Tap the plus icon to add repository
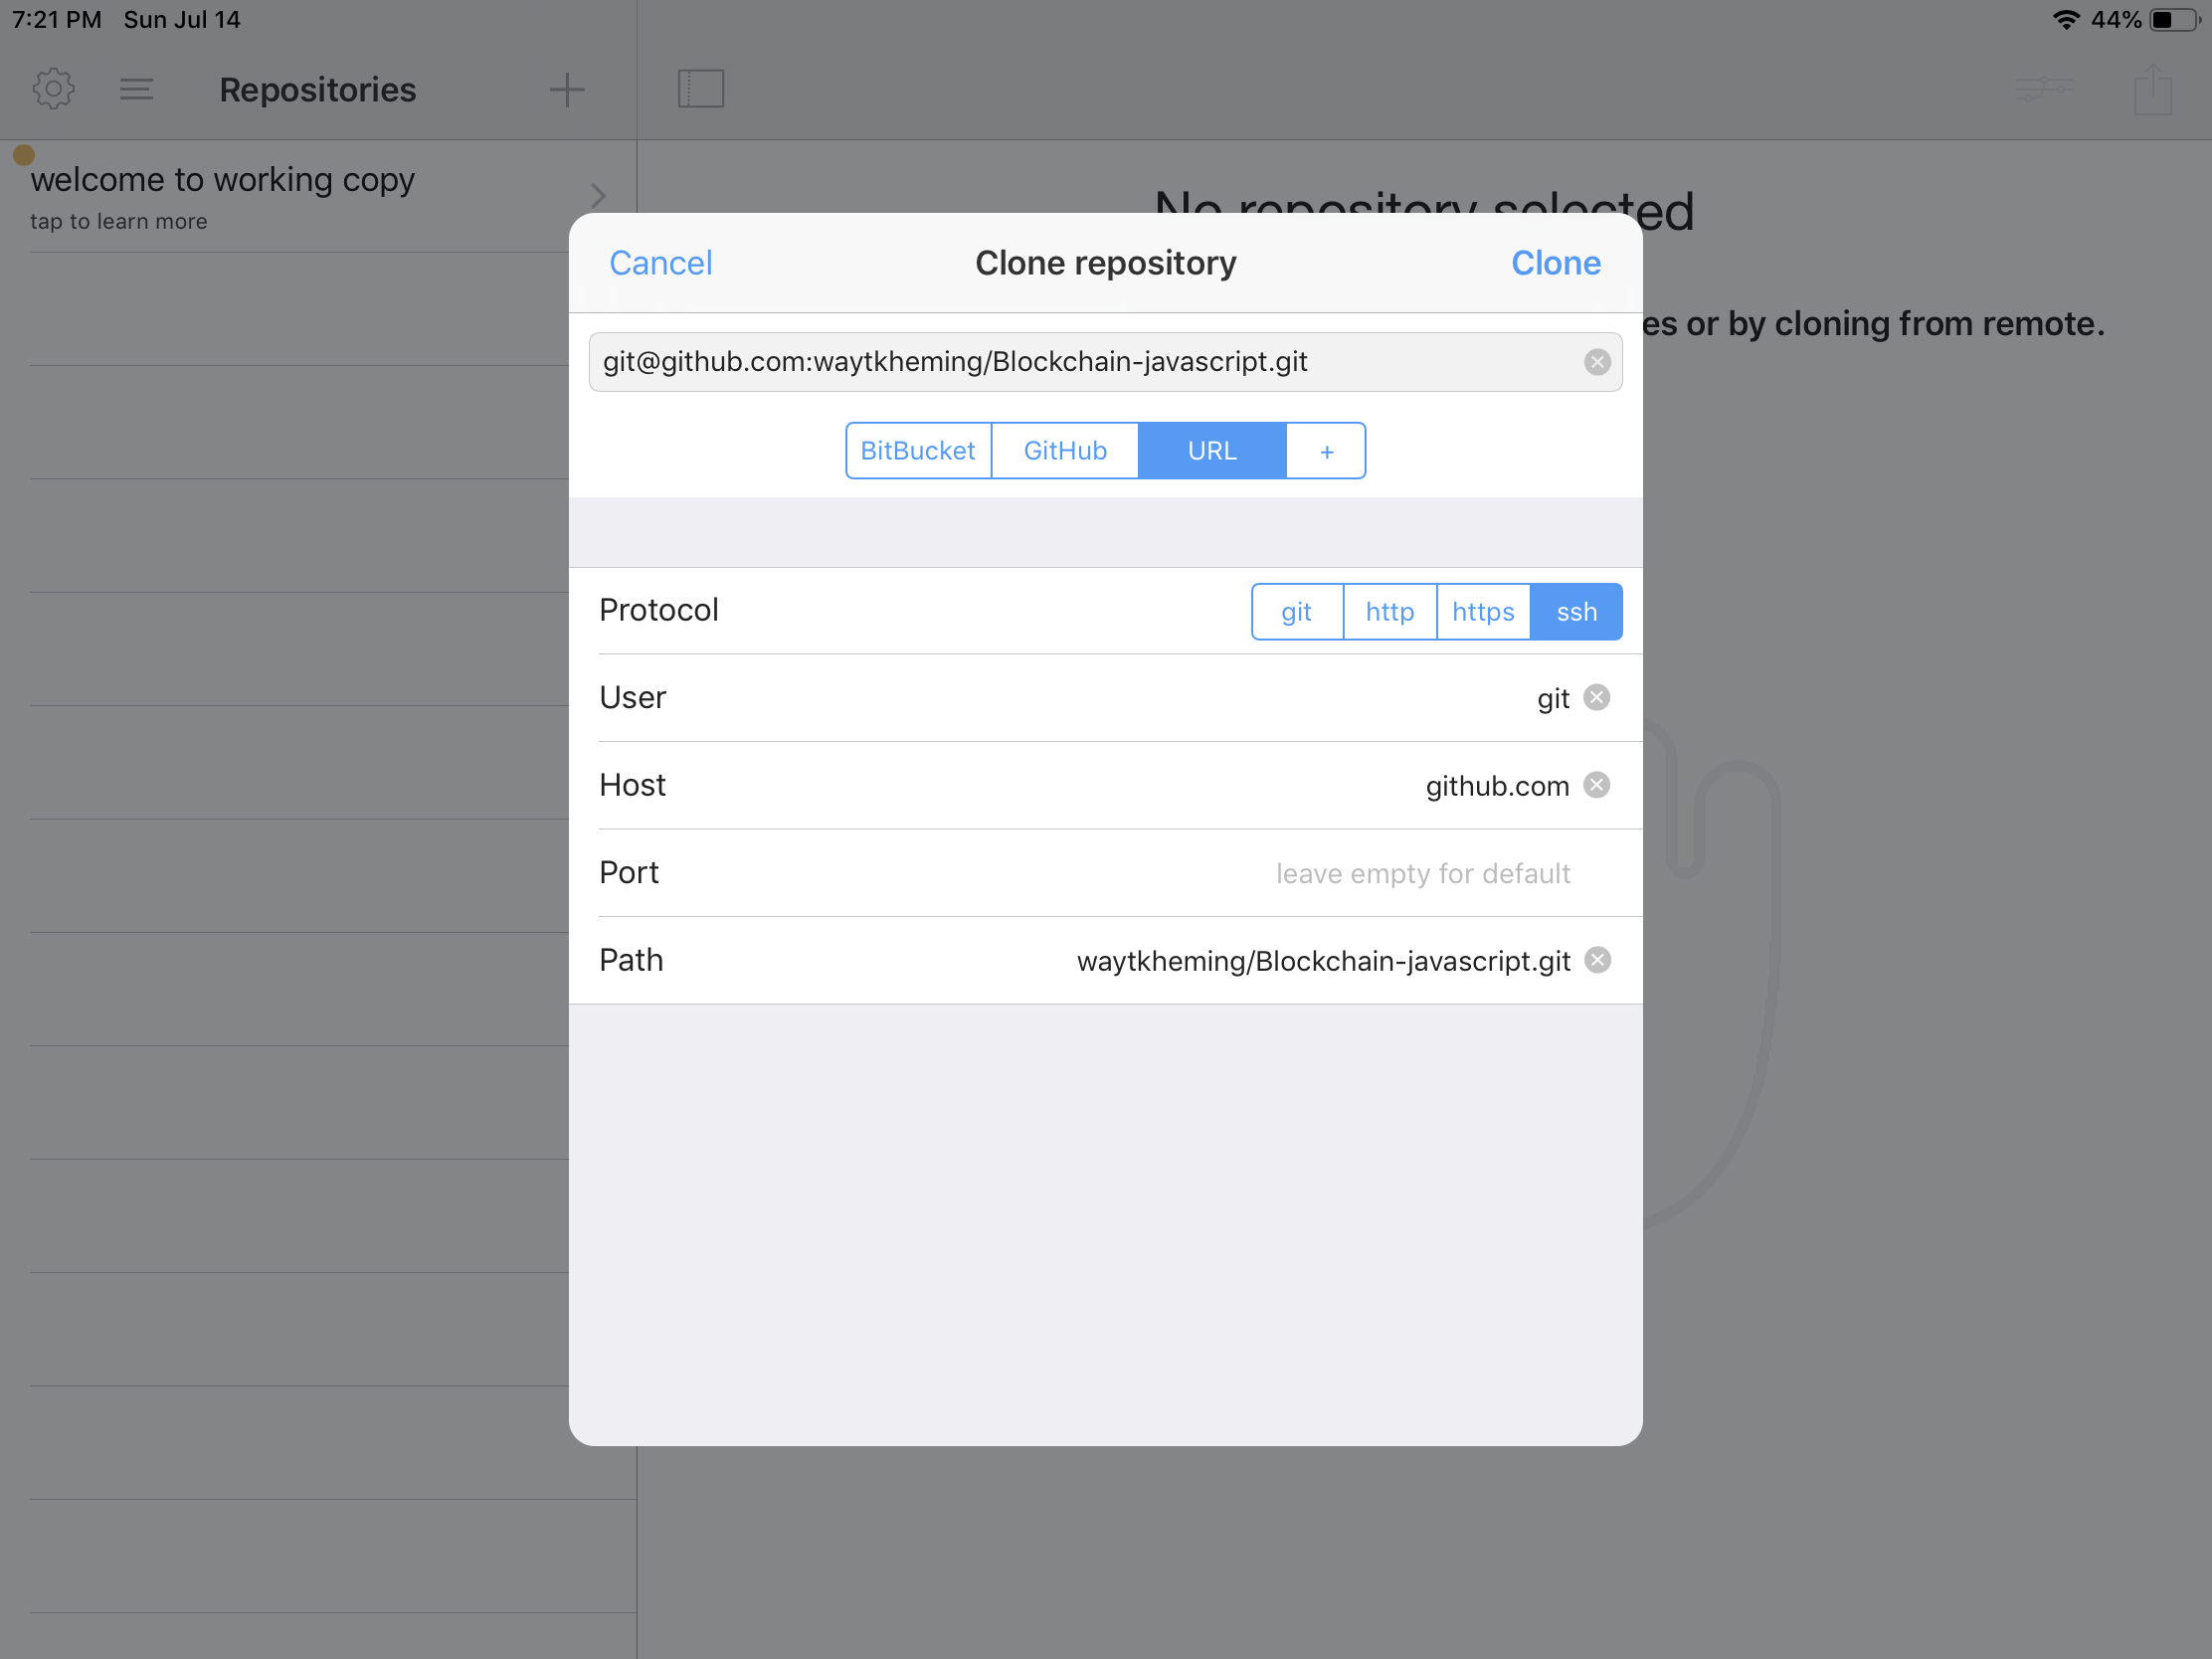Viewport: 2212px width, 1659px height. tap(566, 89)
